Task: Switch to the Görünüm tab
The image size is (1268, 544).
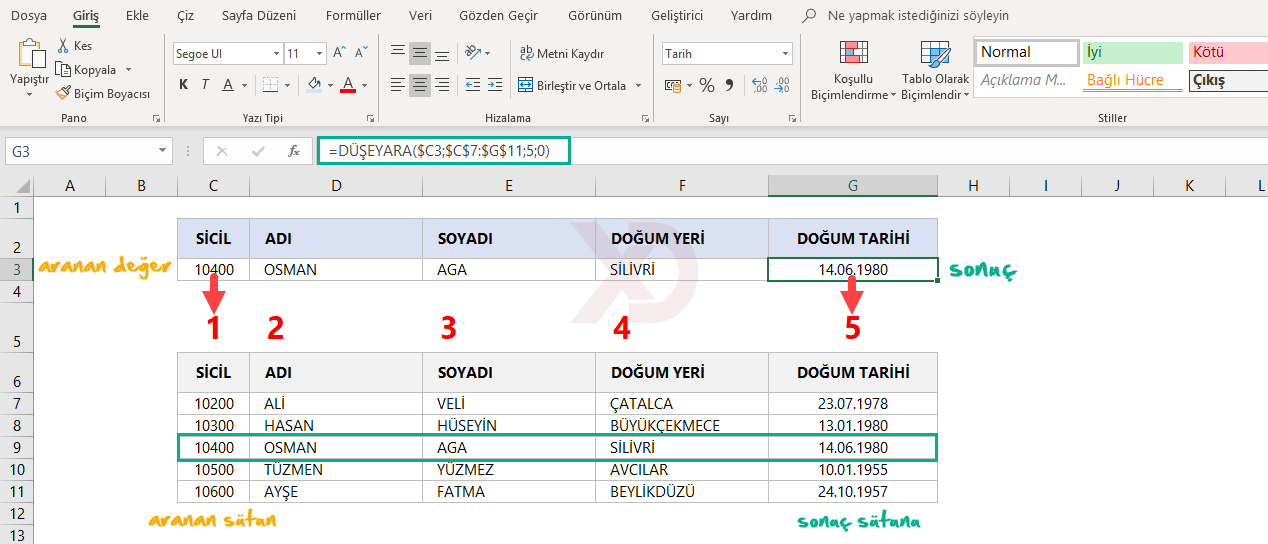Action: 595,16
